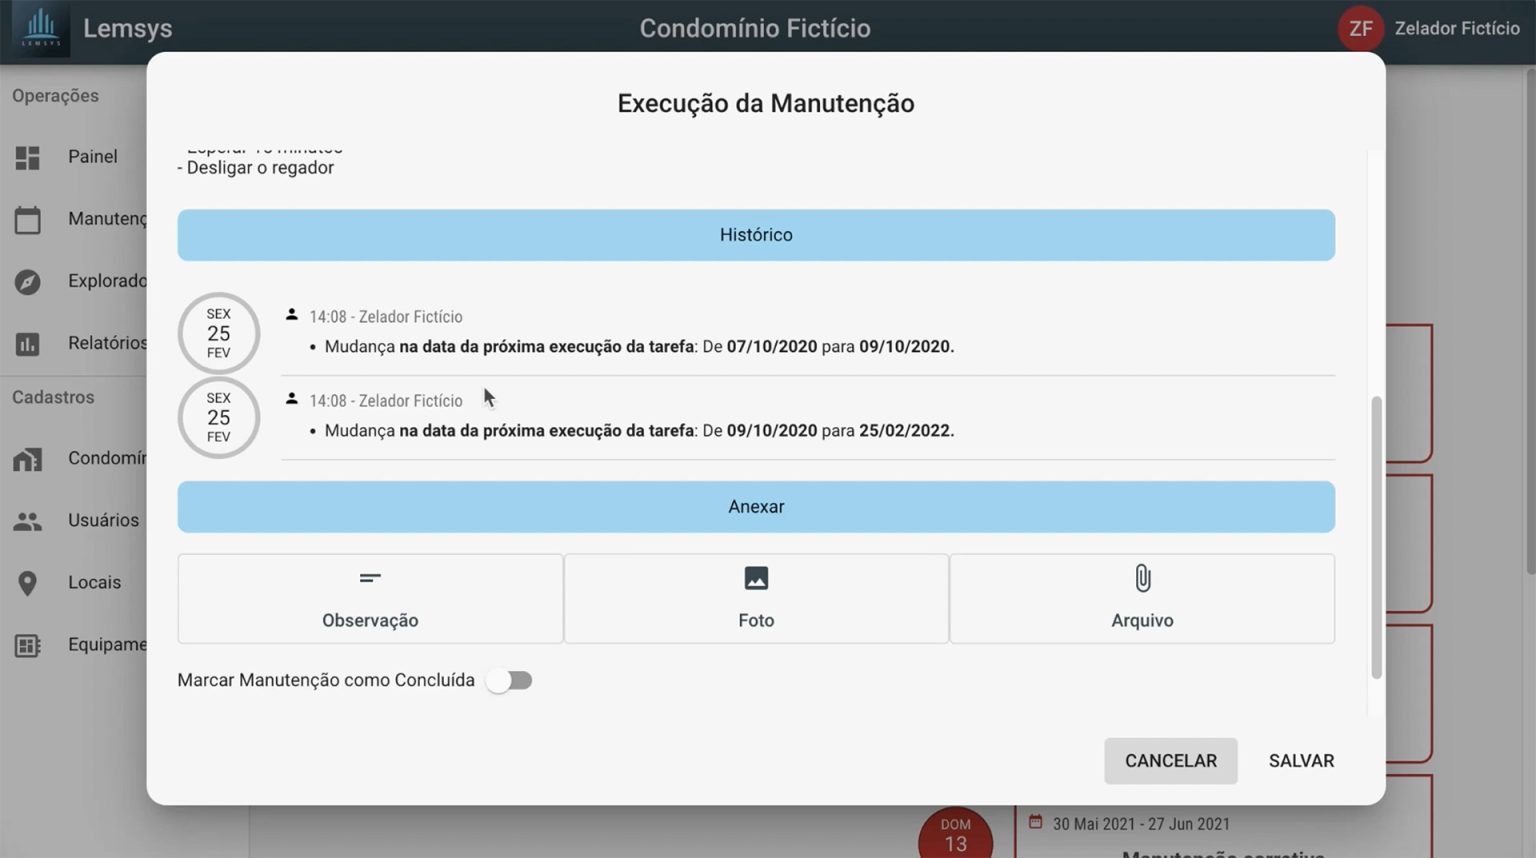Open the Locais pin icon
Screen dimensions: 1536x858
28,583
